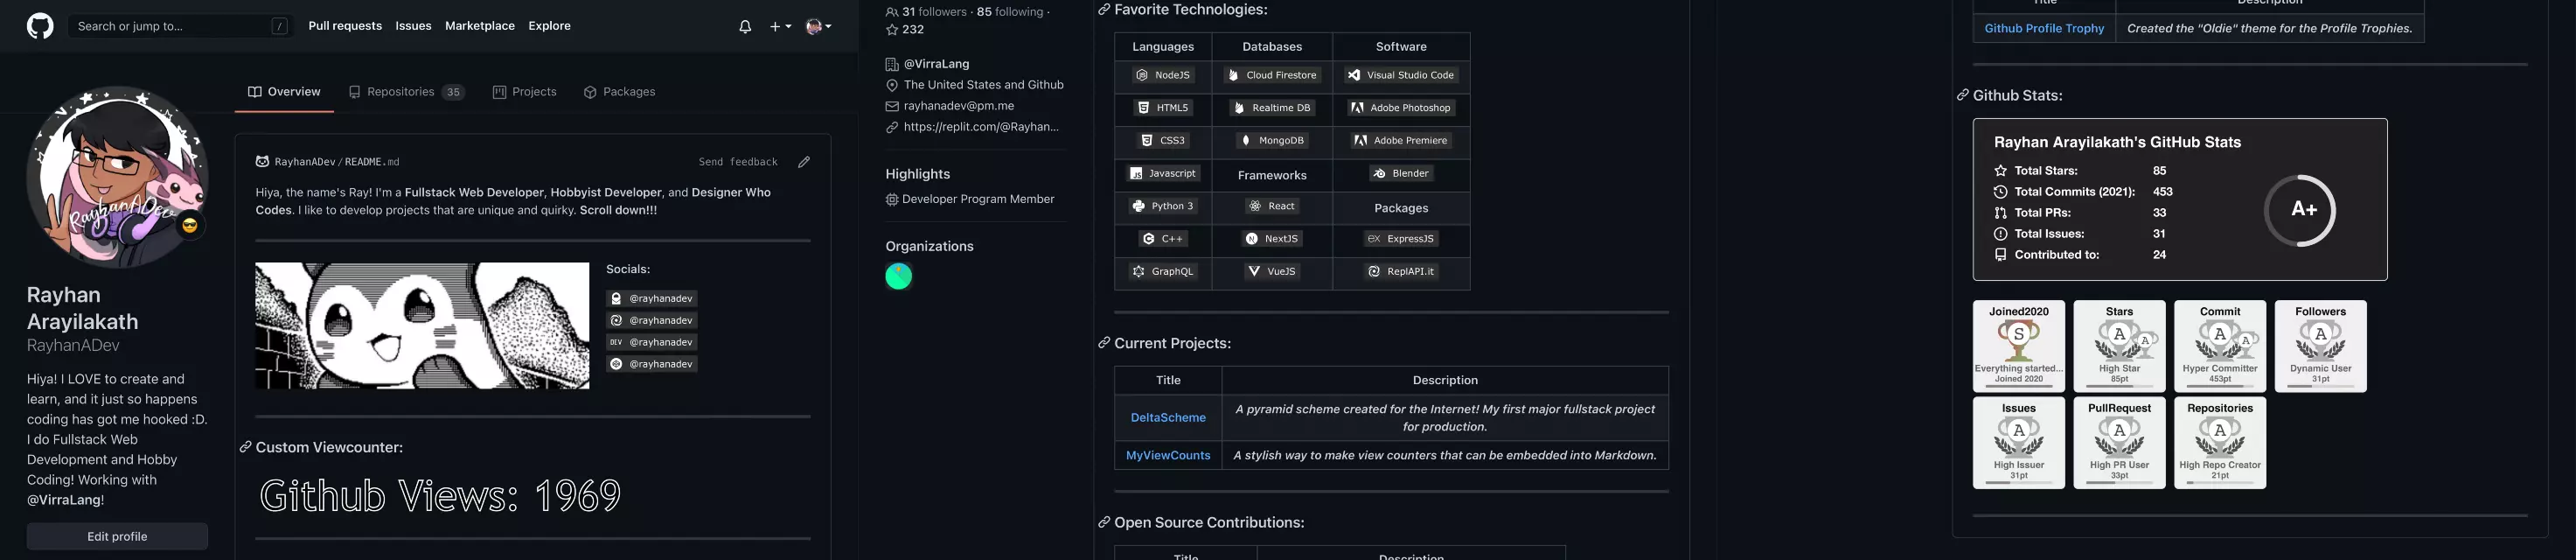This screenshot has width=2576, height=560.
Task: Click the link icon beside Github Stats
Action: pyautogui.click(x=1963, y=96)
